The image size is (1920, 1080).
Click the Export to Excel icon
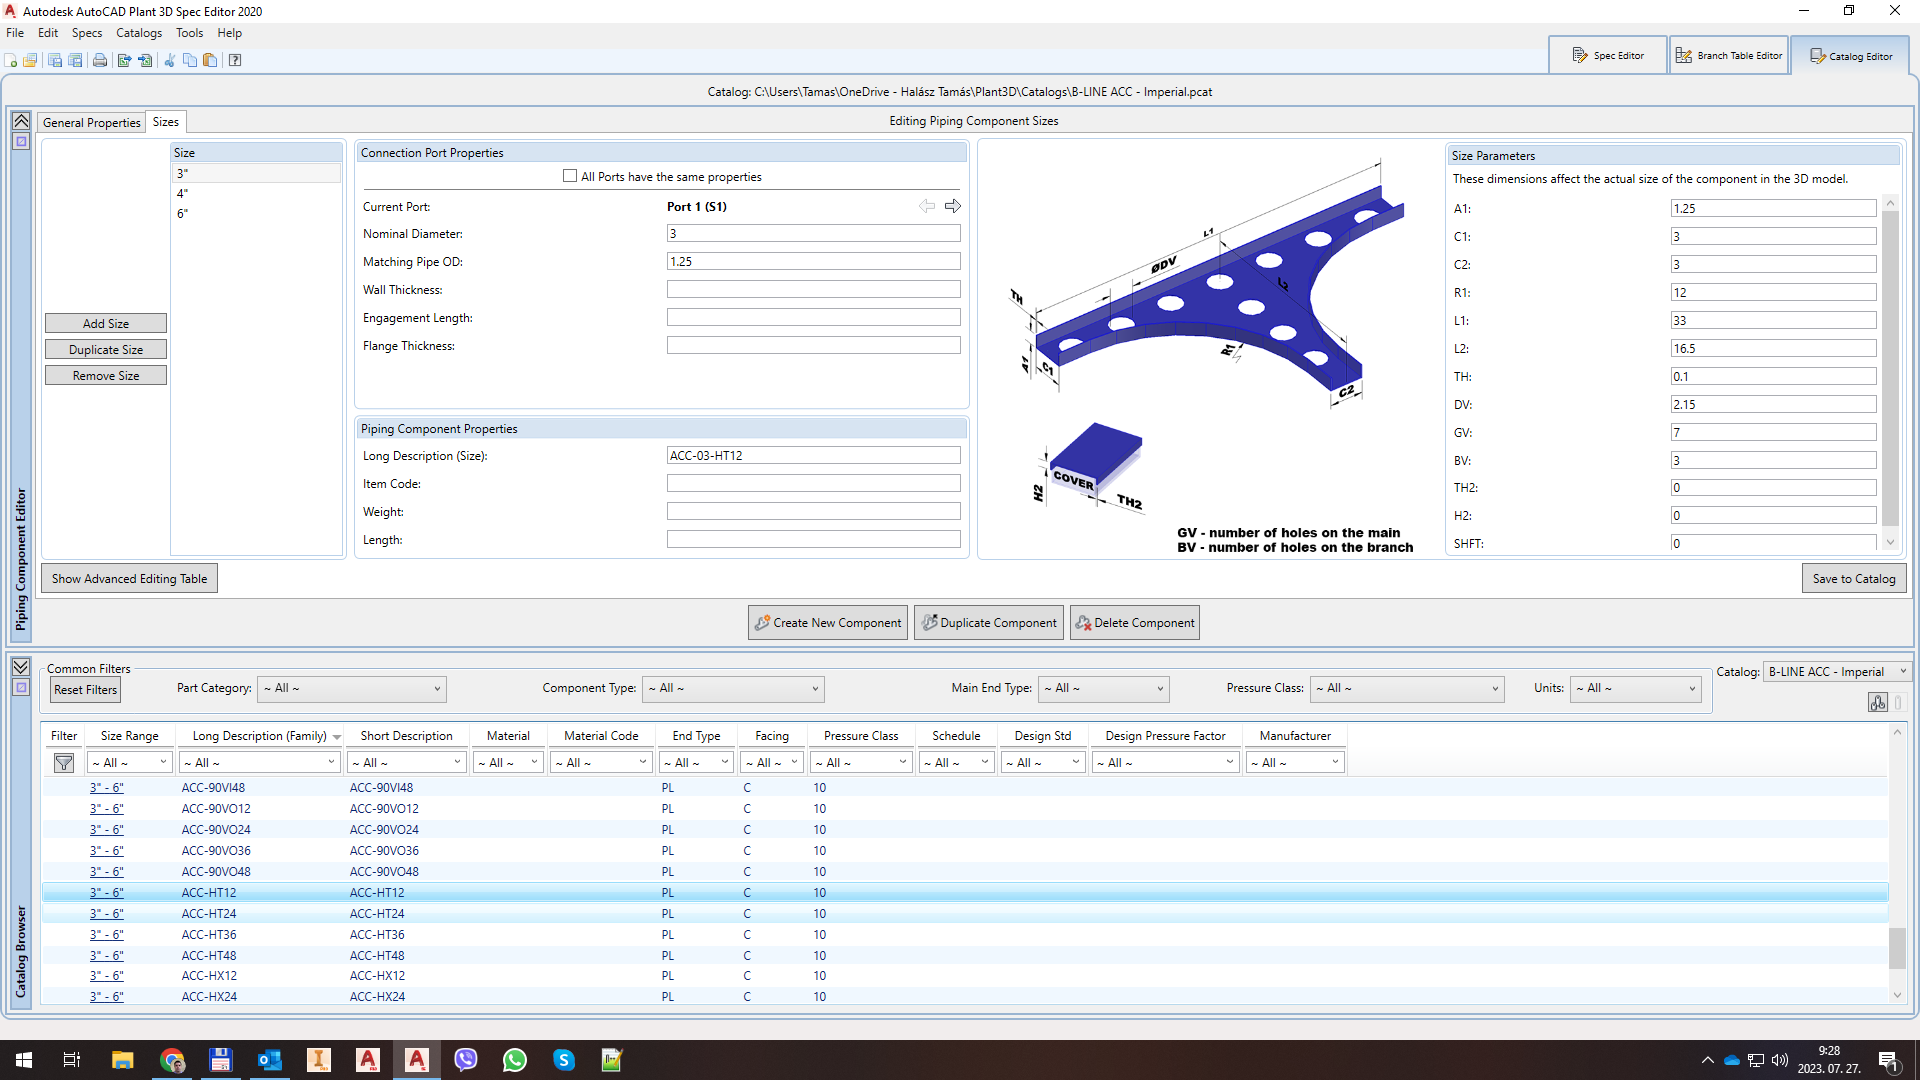point(124,60)
